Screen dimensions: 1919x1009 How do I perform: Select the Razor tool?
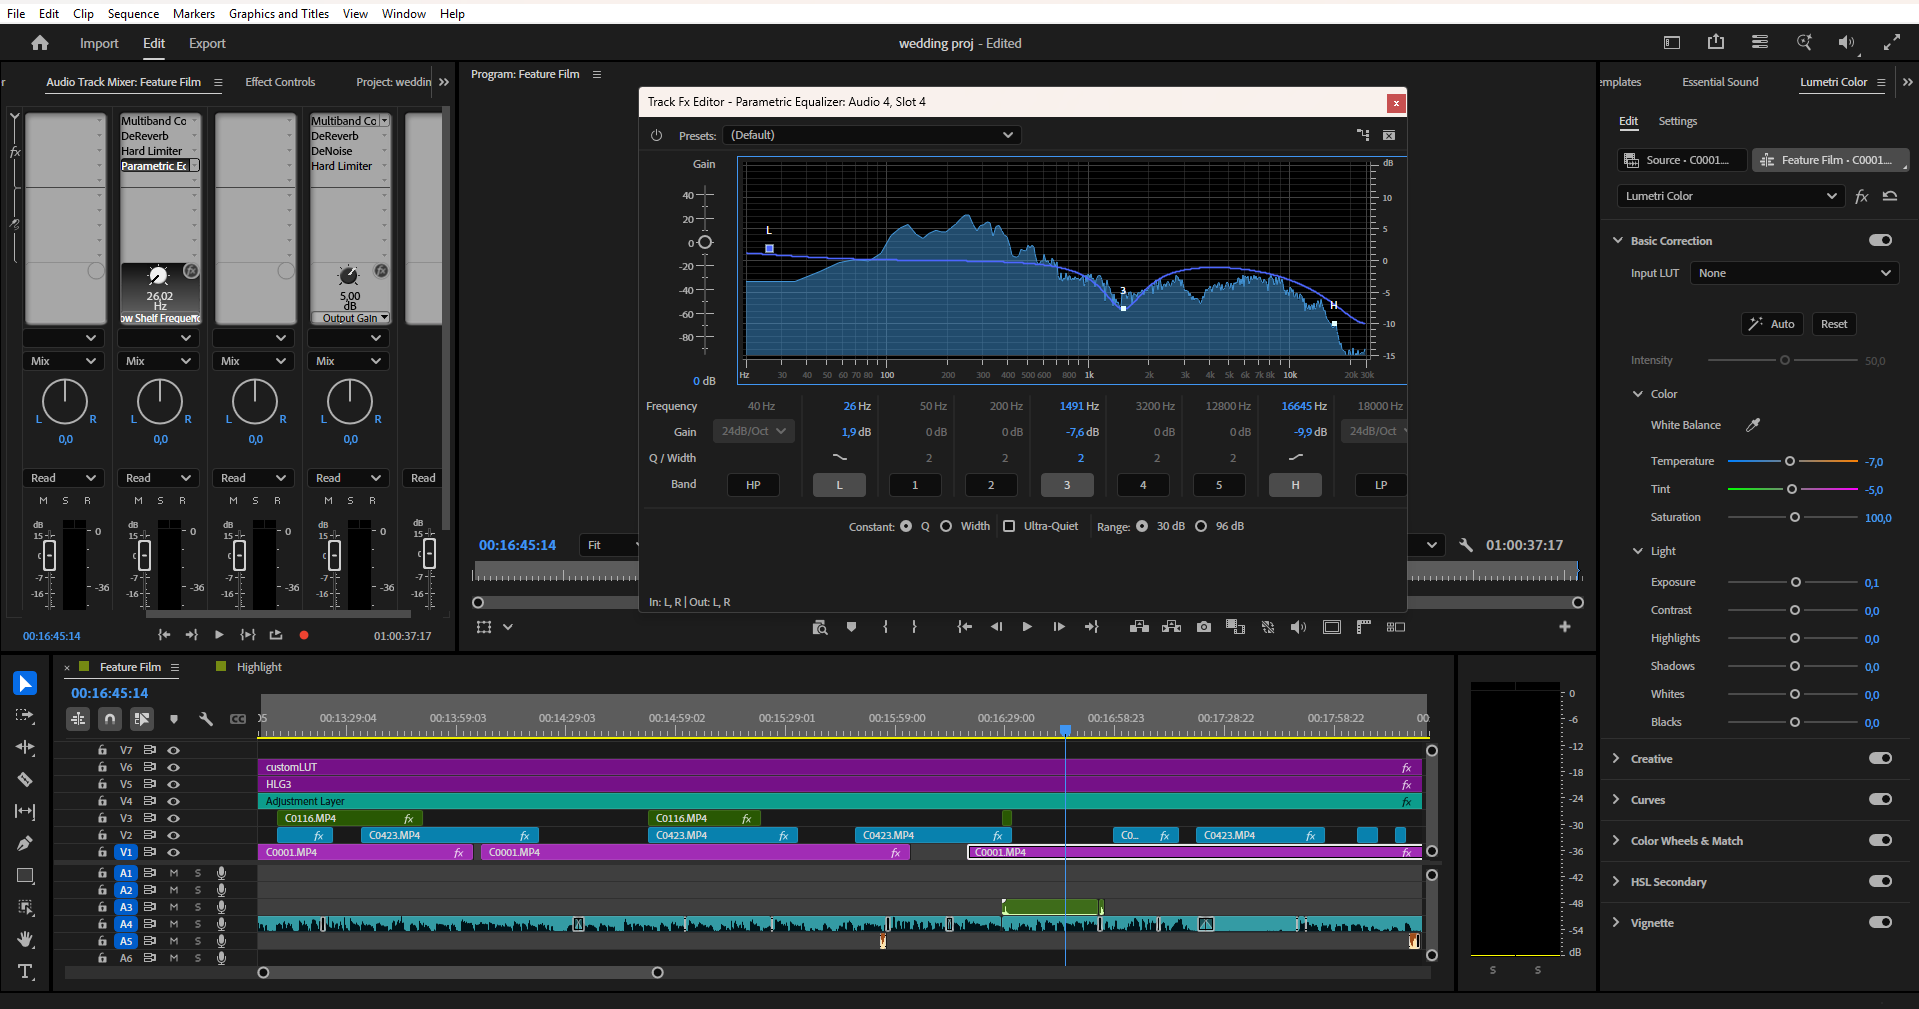click(25, 779)
